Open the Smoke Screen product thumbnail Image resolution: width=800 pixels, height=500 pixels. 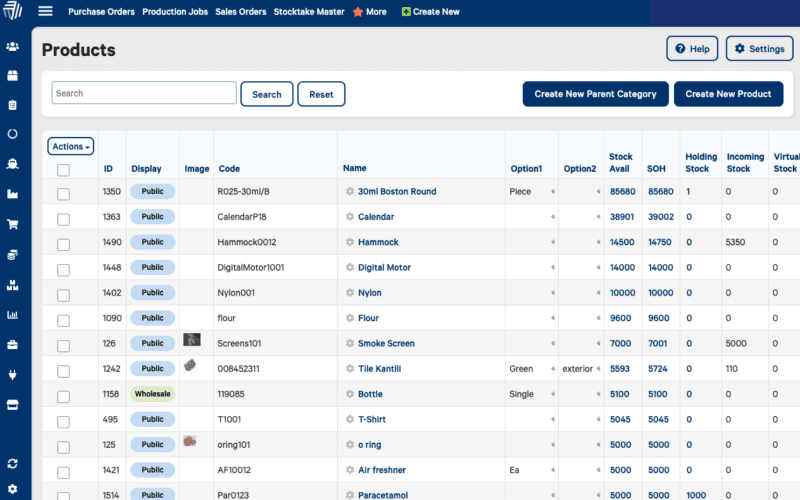pos(192,339)
